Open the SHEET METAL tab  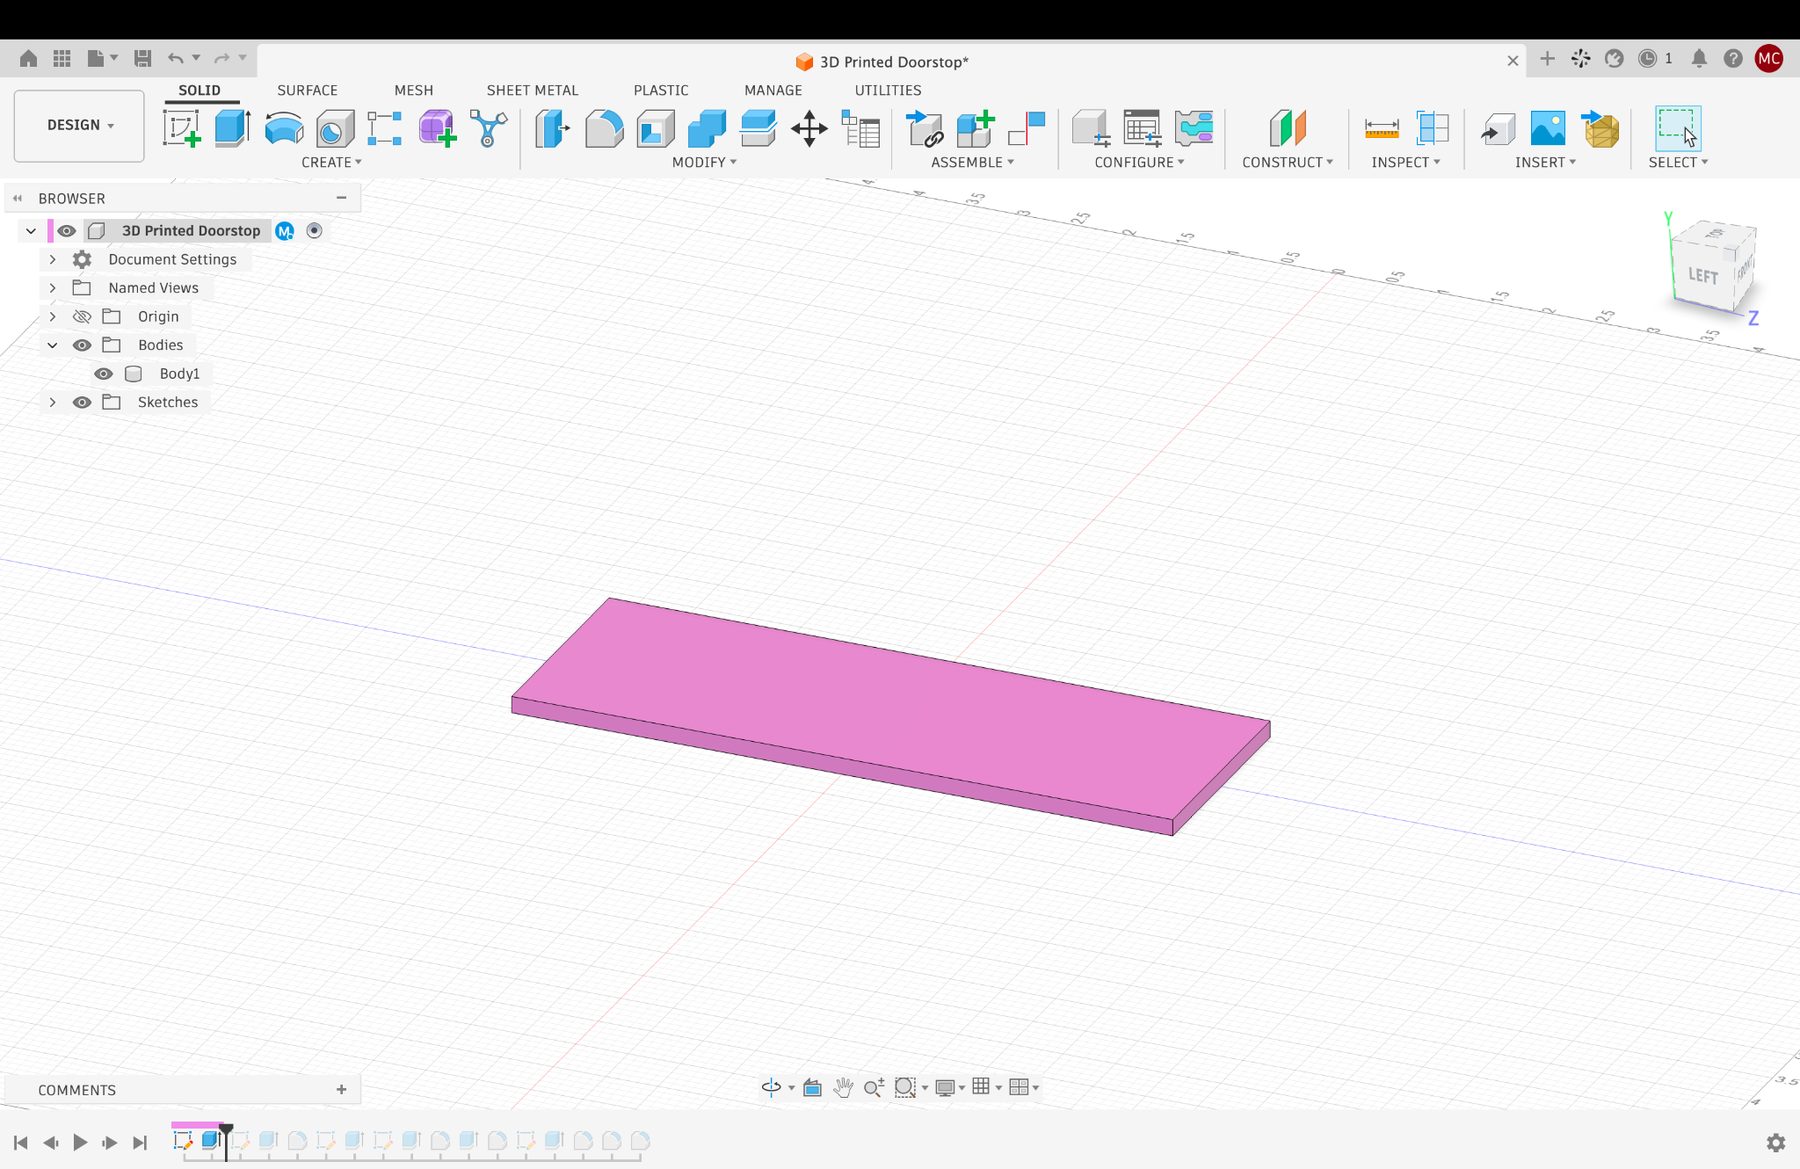(x=532, y=90)
